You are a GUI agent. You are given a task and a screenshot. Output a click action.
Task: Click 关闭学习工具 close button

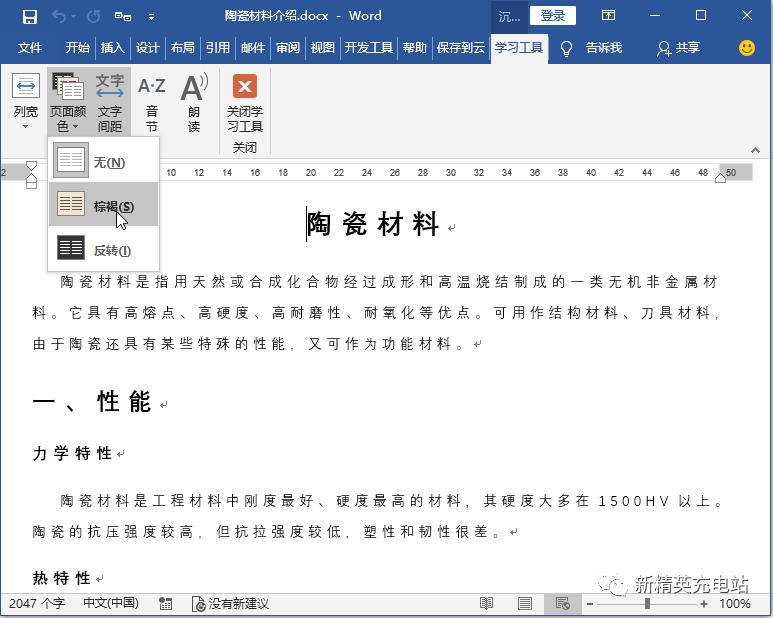pyautogui.click(x=245, y=103)
